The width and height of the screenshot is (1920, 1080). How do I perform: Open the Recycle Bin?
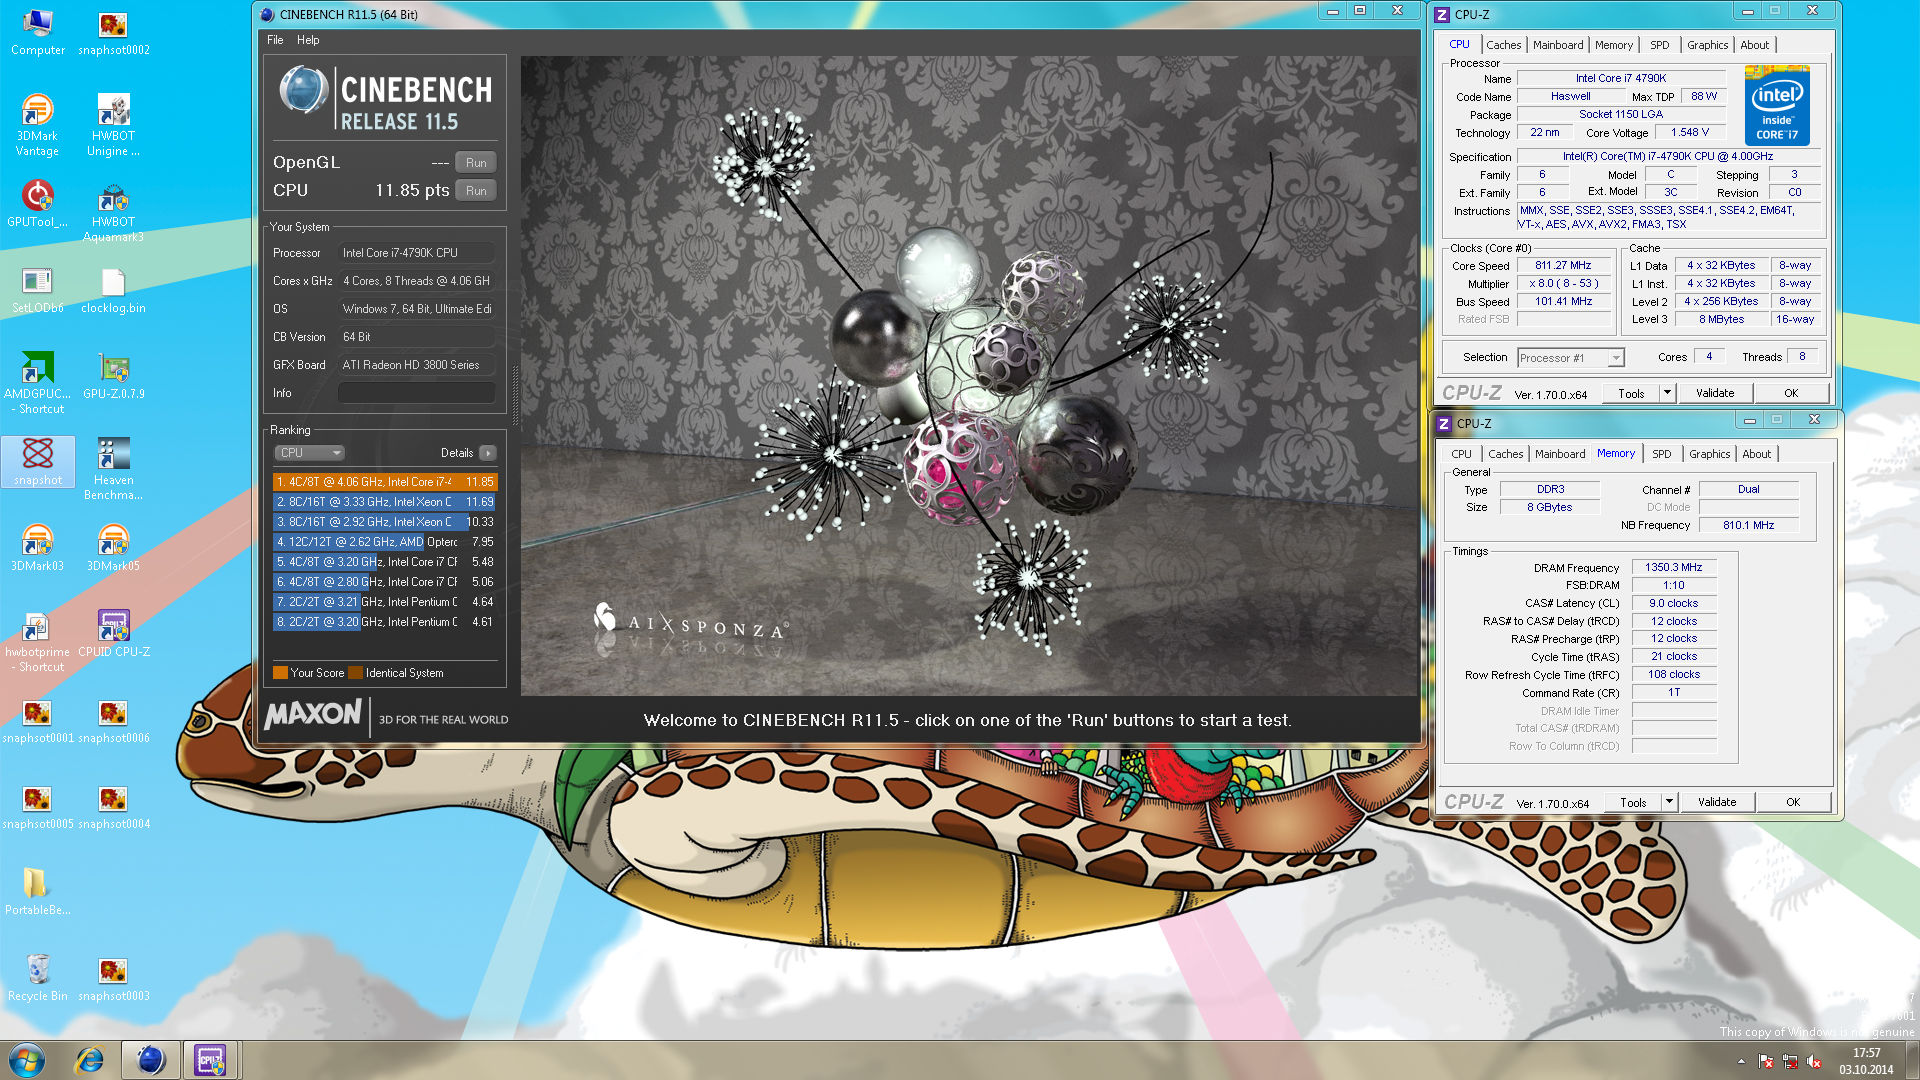(38, 978)
